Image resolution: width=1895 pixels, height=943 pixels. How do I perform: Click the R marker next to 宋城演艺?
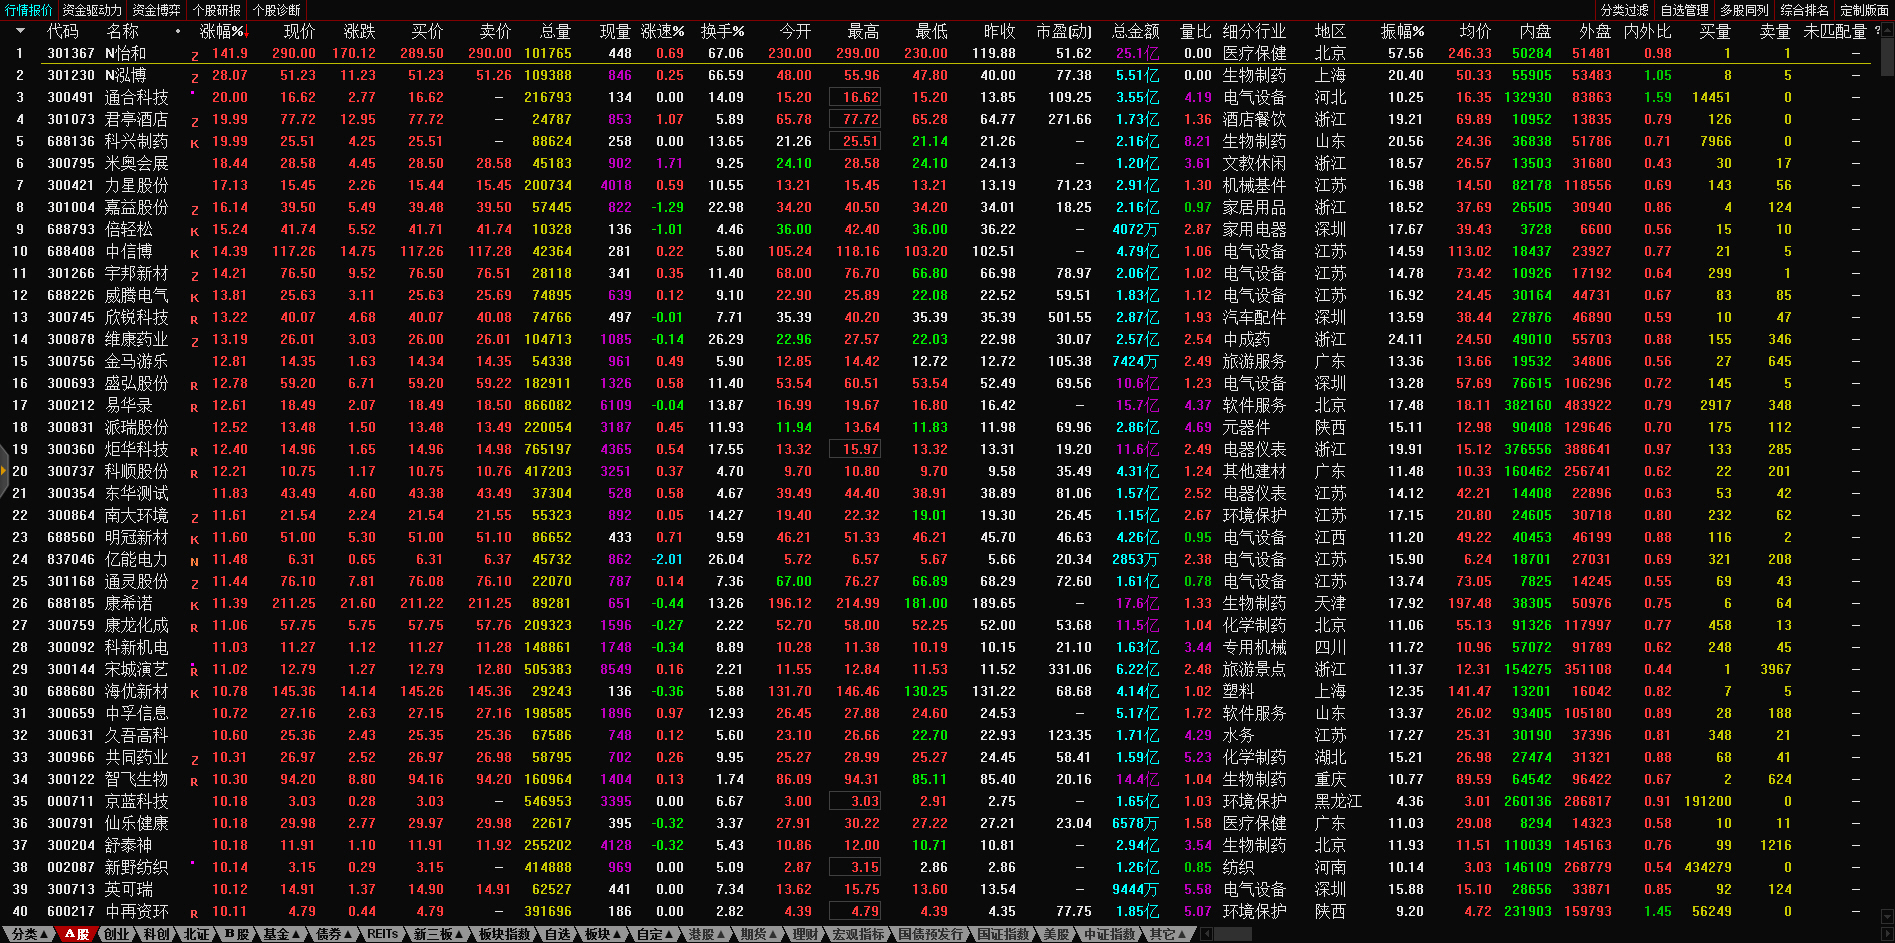point(194,671)
